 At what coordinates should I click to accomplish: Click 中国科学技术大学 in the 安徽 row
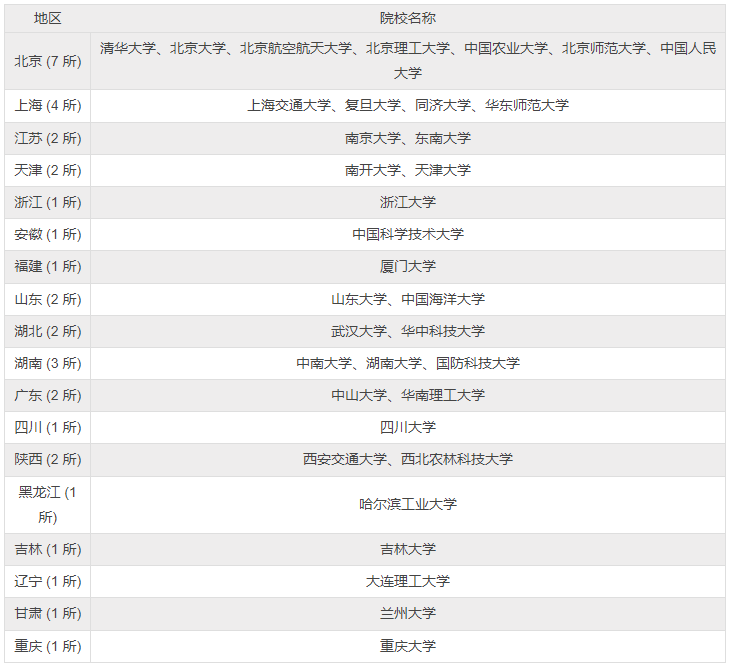[x=408, y=234]
